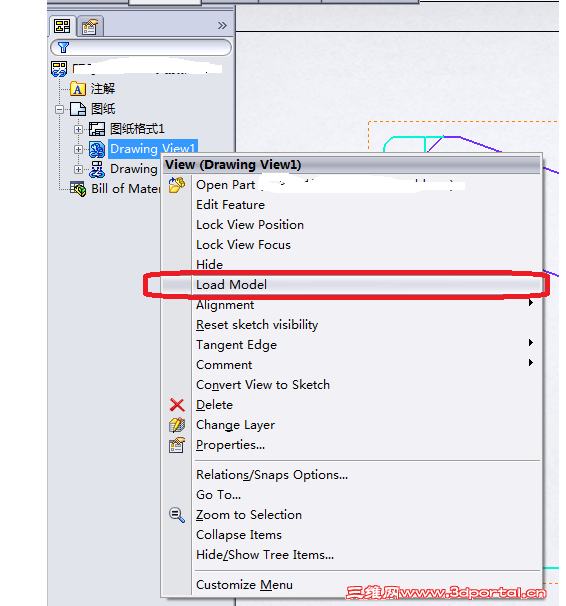Select the 注解 annotations folder icon
The image size is (566, 606).
[78, 89]
